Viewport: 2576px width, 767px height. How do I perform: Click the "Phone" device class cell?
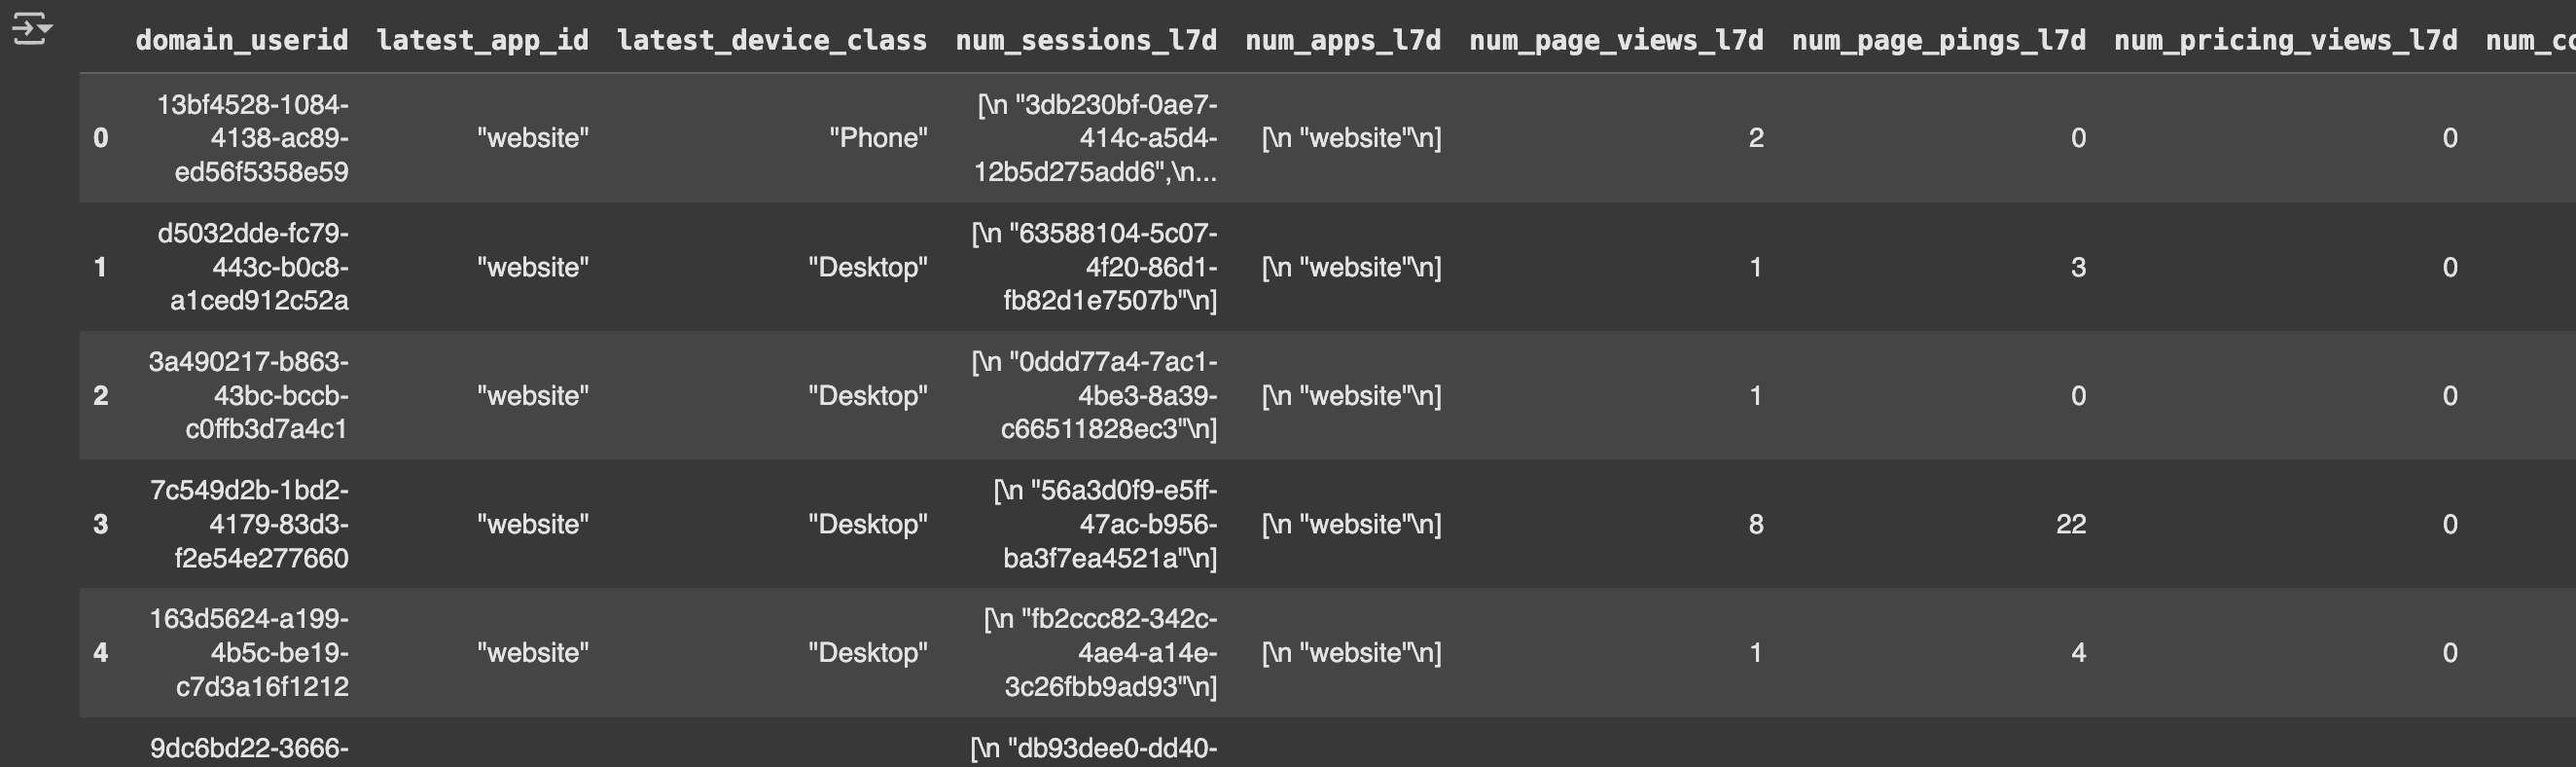pyautogui.click(x=878, y=138)
